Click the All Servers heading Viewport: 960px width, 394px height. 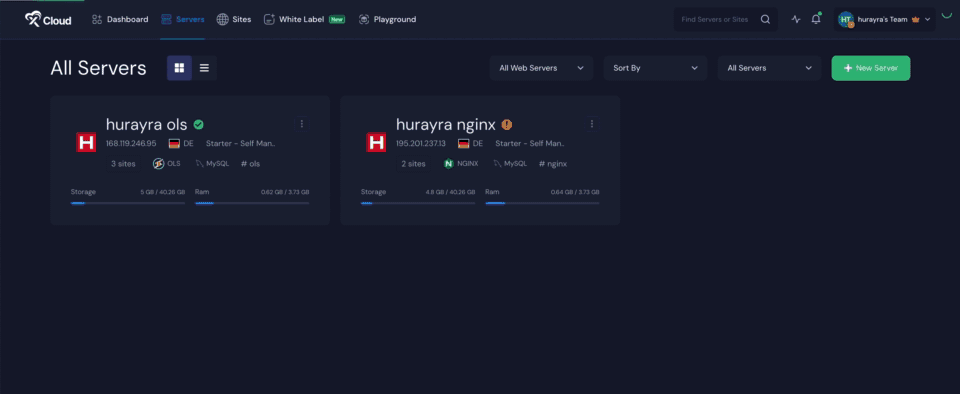pos(99,68)
